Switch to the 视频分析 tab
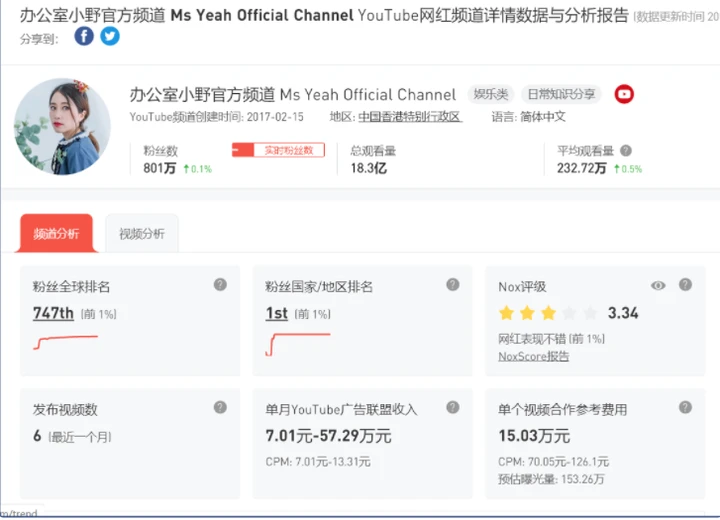 (142, 233)
